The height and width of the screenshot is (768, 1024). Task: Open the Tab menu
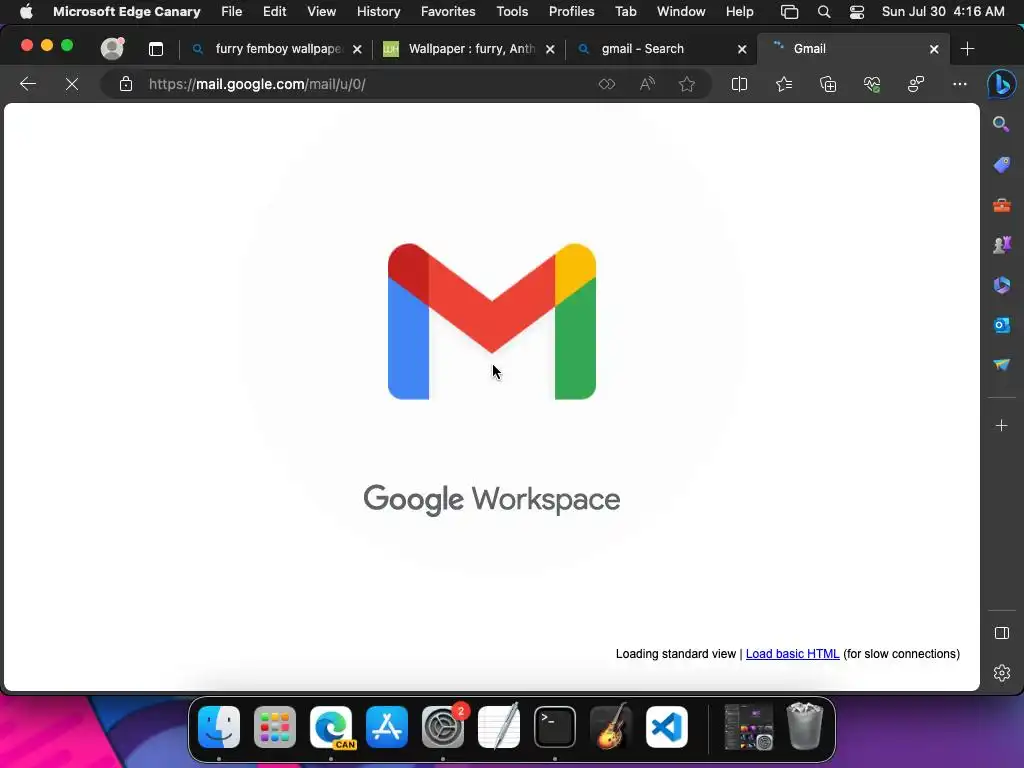pyautogui.click(x=625, y=12)
